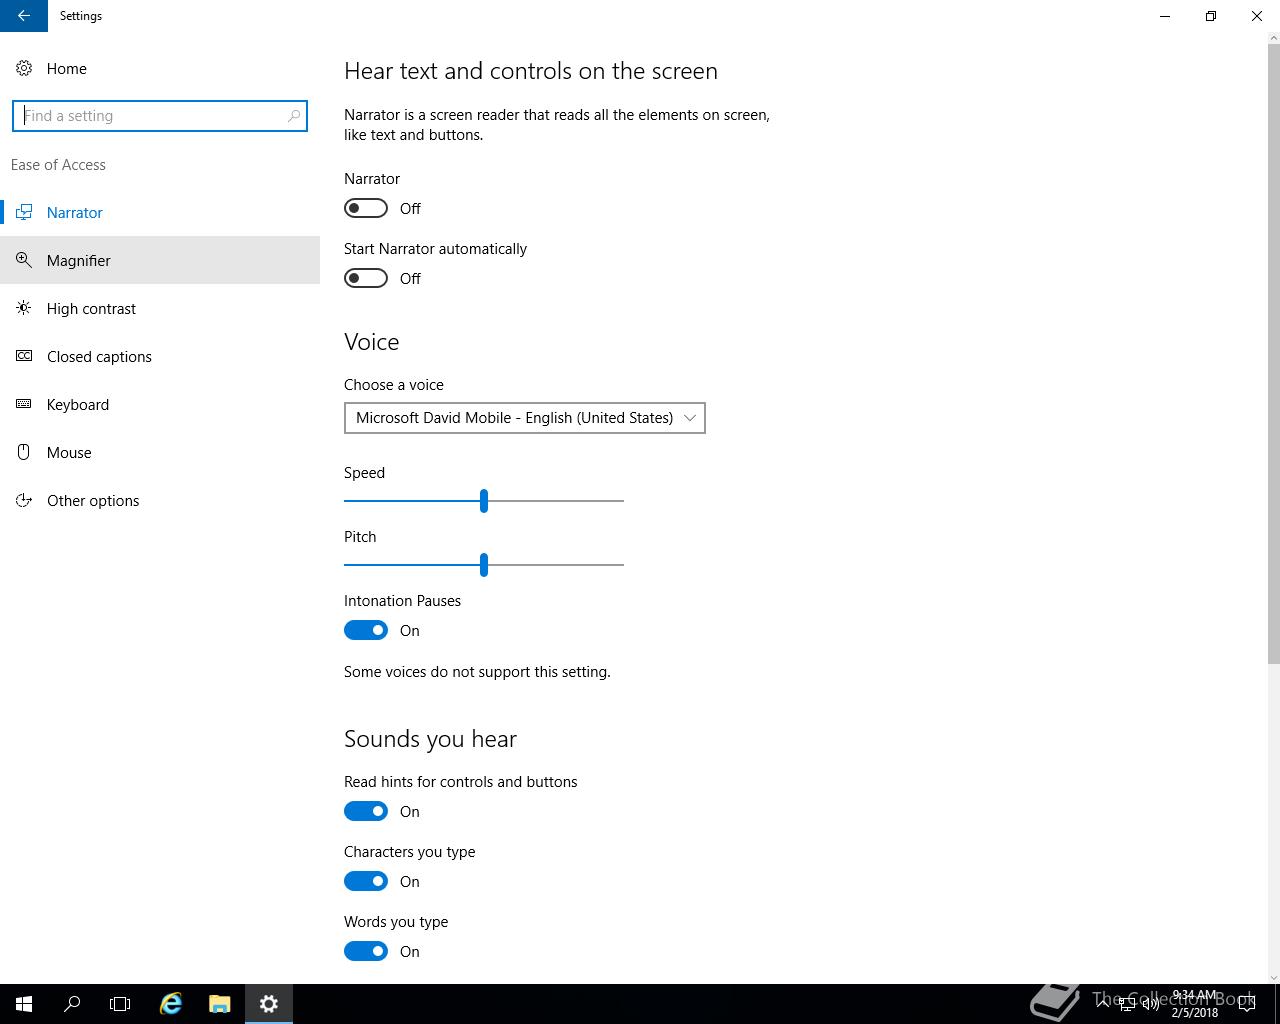Open the Windows Start menu
Viewport: 1280px width, 1024px height.
tap(24, 1004)
